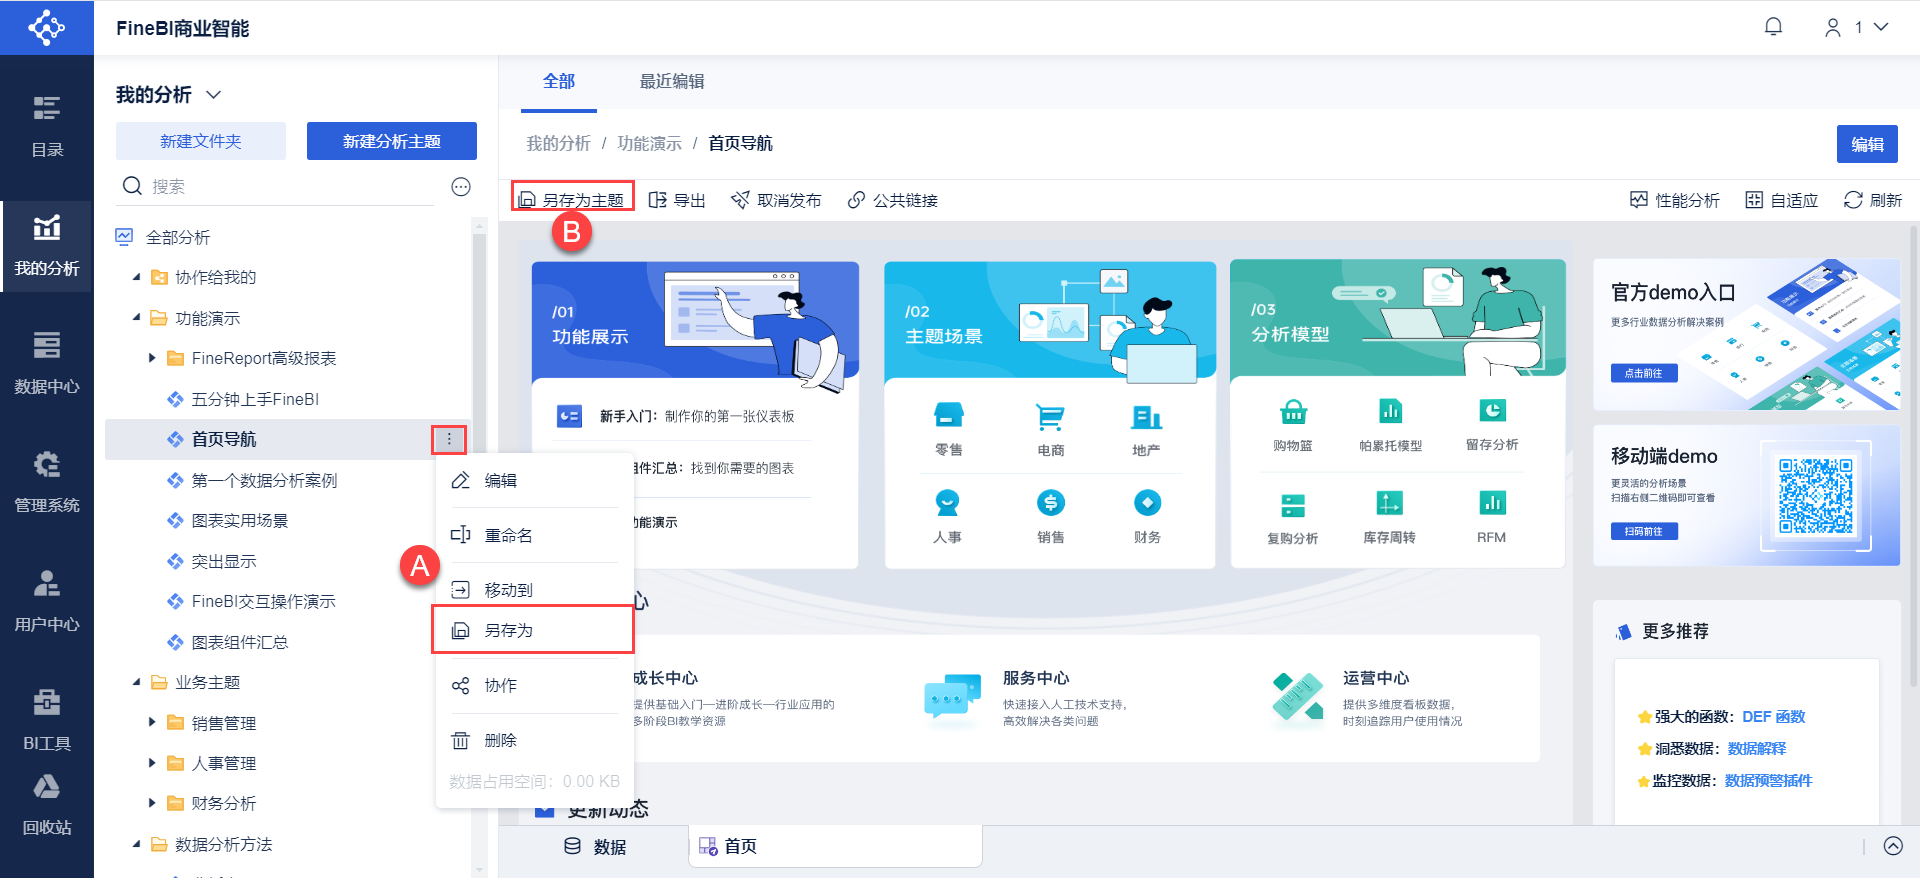The width and height of the screenshot is (1920, 878).
Task: Click the 刷新 refresh button
Action: [1873, 200]
